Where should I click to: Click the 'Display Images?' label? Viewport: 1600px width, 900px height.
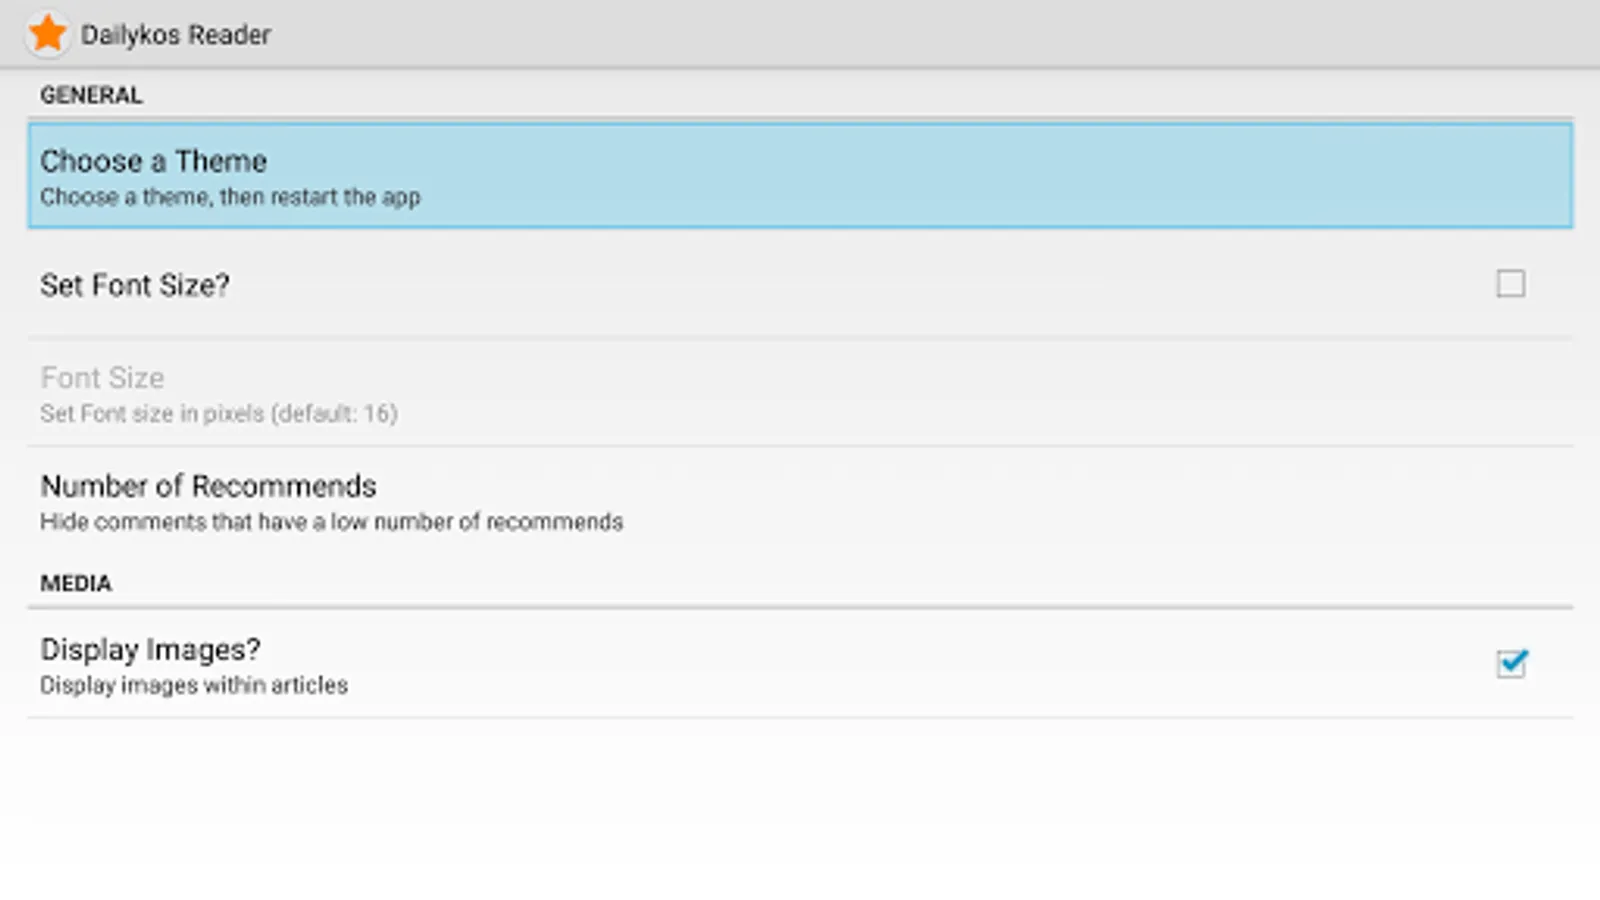click(150, 650)
